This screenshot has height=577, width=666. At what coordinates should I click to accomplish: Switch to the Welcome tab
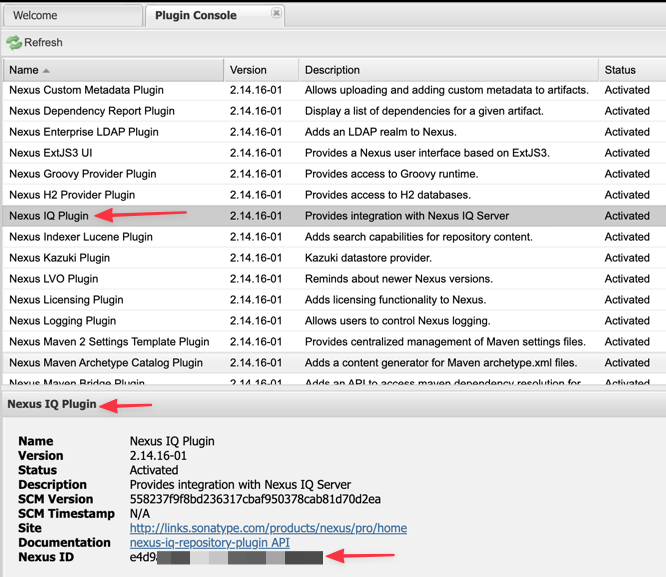click(x=35, y=16)
